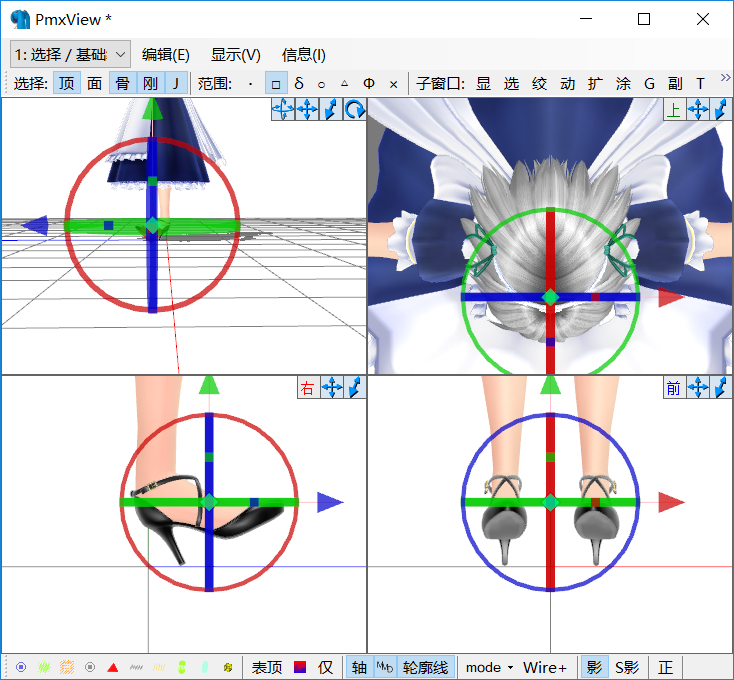Click perspective view rotate icon
This screenshot has width=734, height=680.
click(x=355, y=110)
